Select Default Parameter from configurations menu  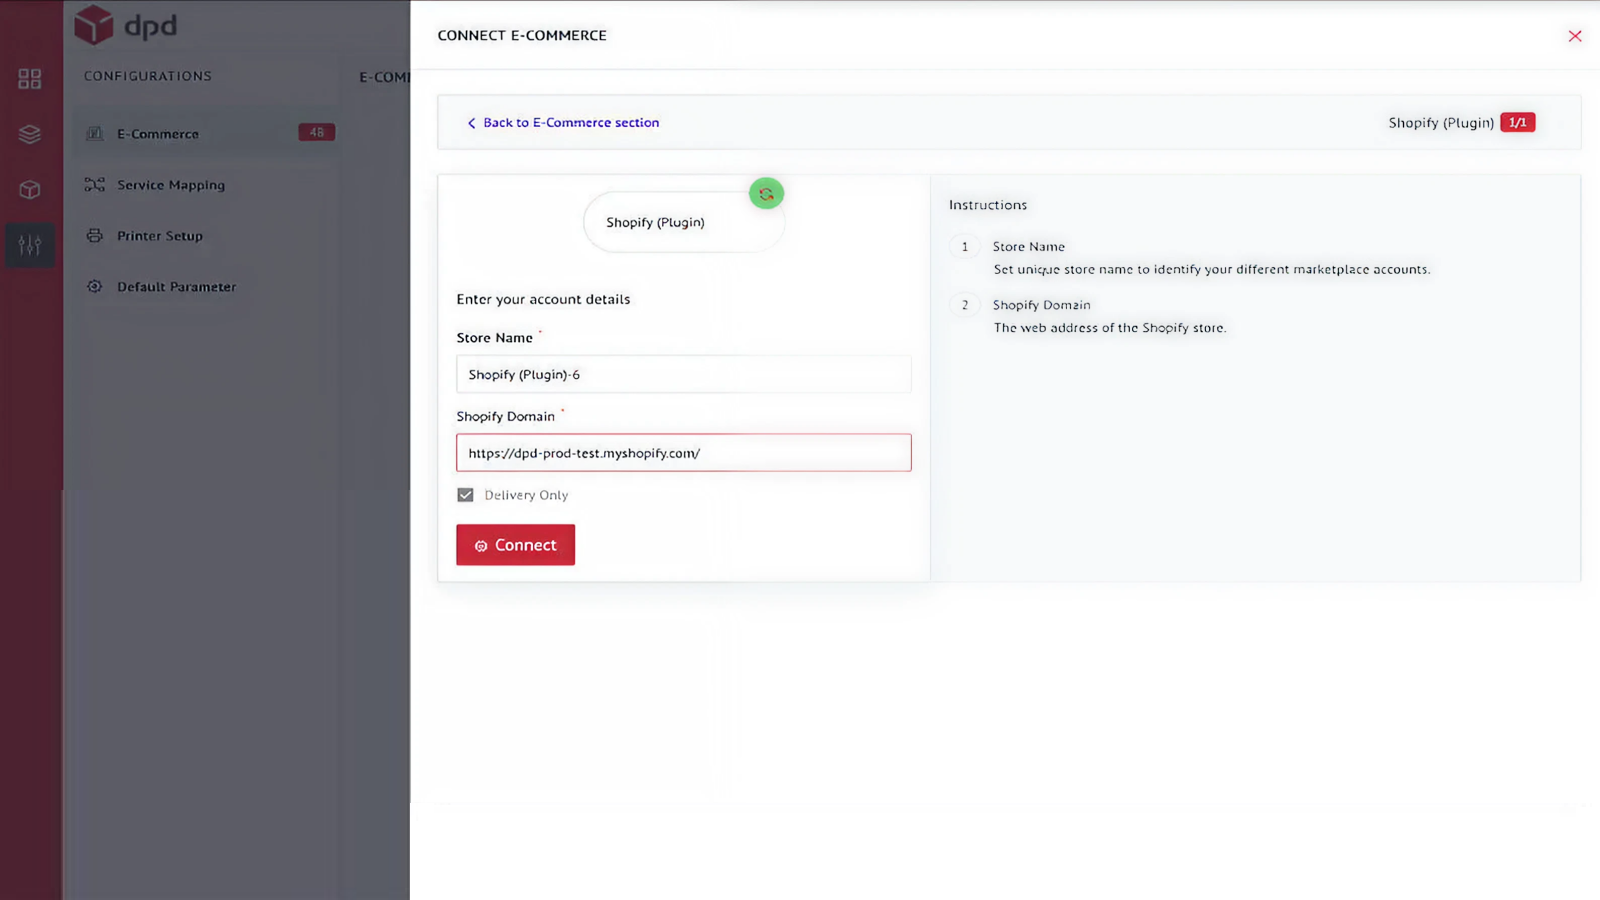tap(176, 286)
